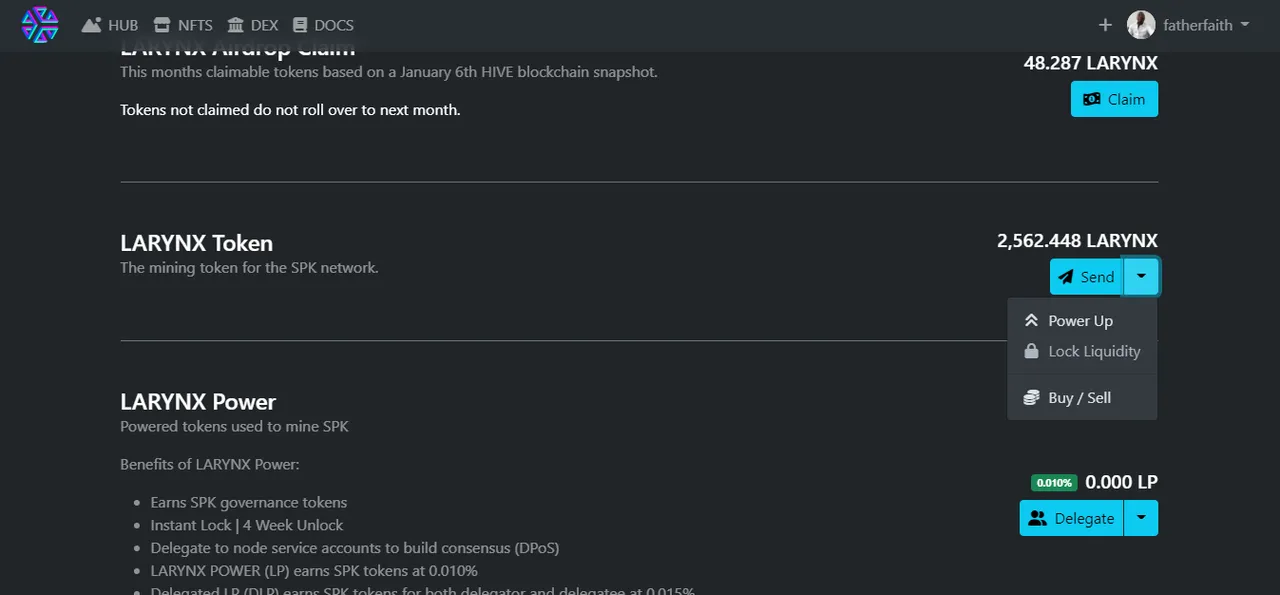1280x595 pixels.
Task: Click the plus icon in navbar
Action: [x=1105, y=25]
